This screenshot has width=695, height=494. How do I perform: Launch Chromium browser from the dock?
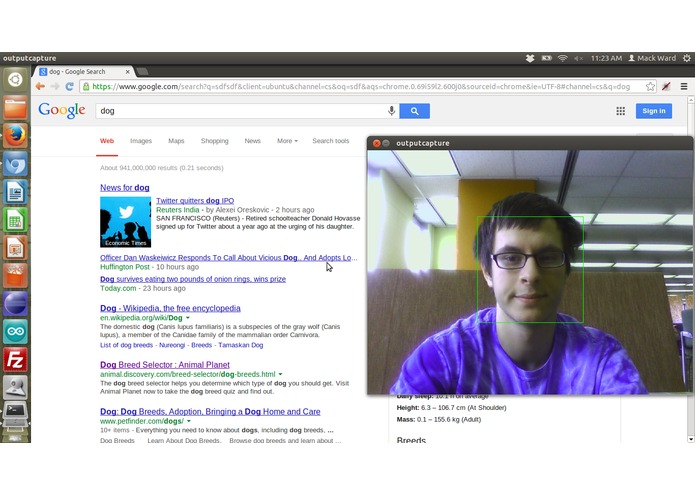(x=15, y=164)
